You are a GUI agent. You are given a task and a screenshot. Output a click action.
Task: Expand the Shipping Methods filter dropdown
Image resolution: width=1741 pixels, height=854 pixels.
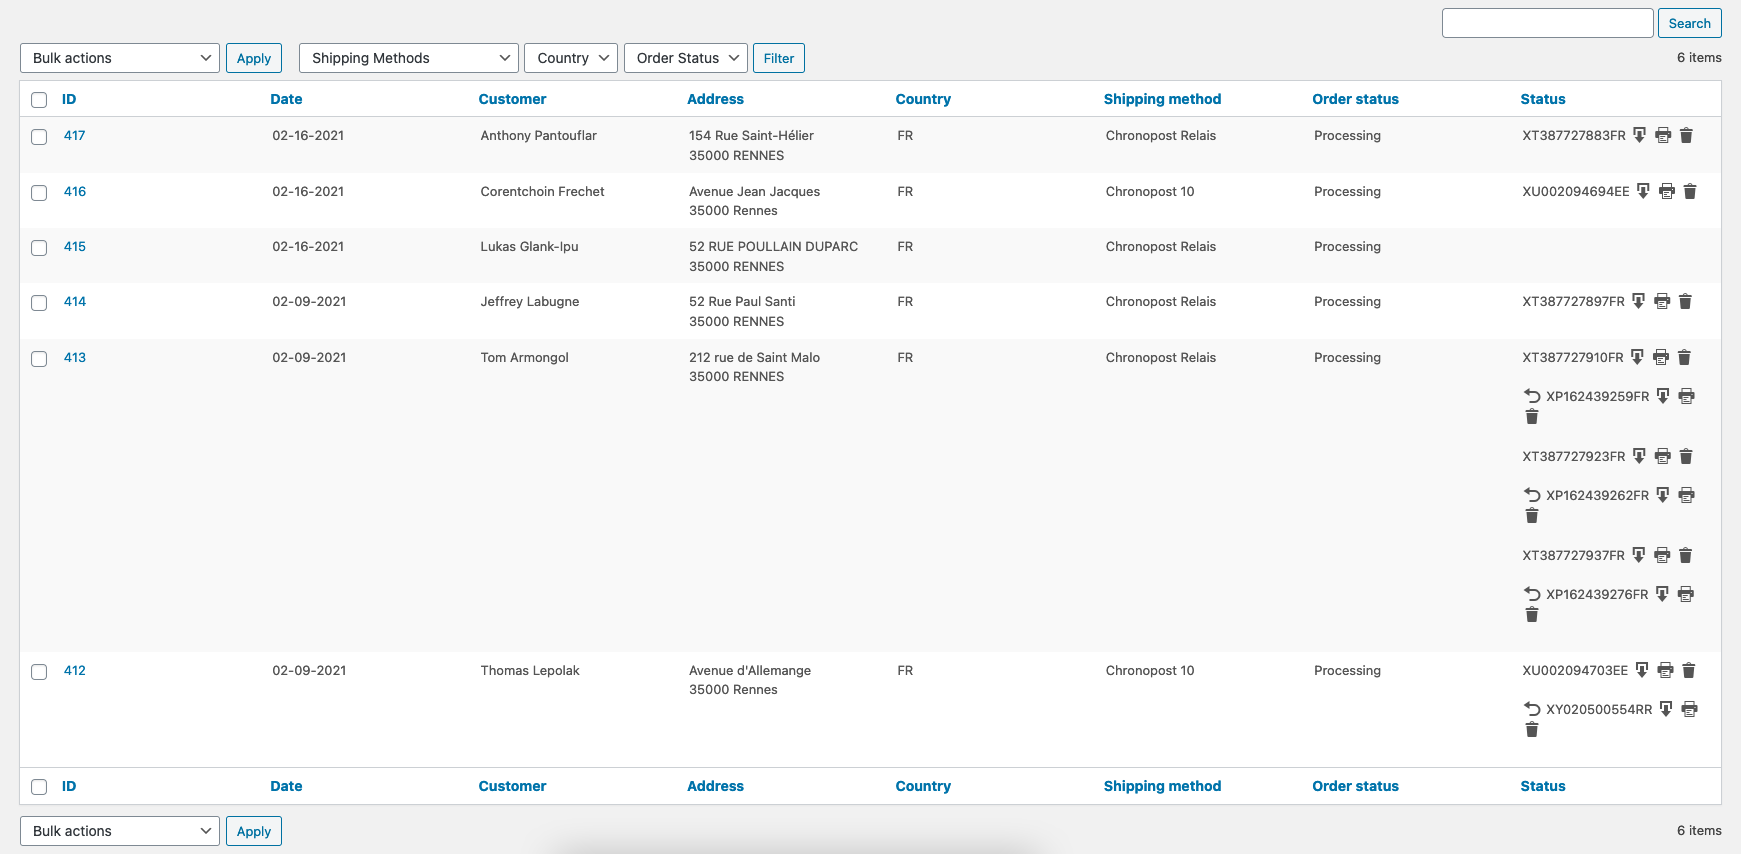409,58
